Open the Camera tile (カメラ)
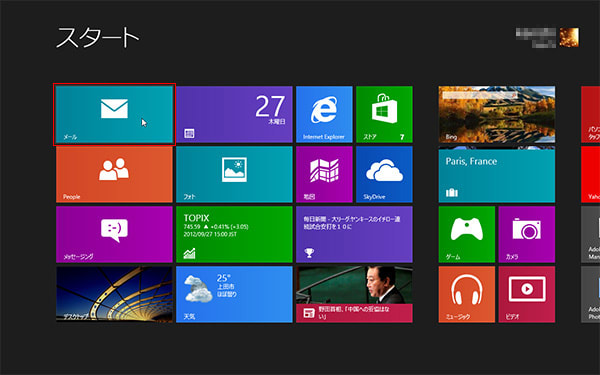Screen dimensions: 600x375 [527, 235]
